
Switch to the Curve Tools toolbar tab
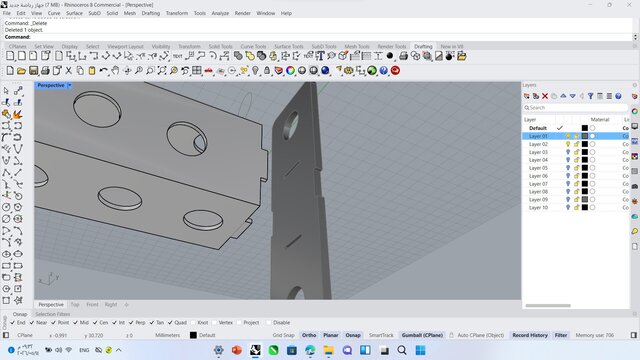point(253,47)
